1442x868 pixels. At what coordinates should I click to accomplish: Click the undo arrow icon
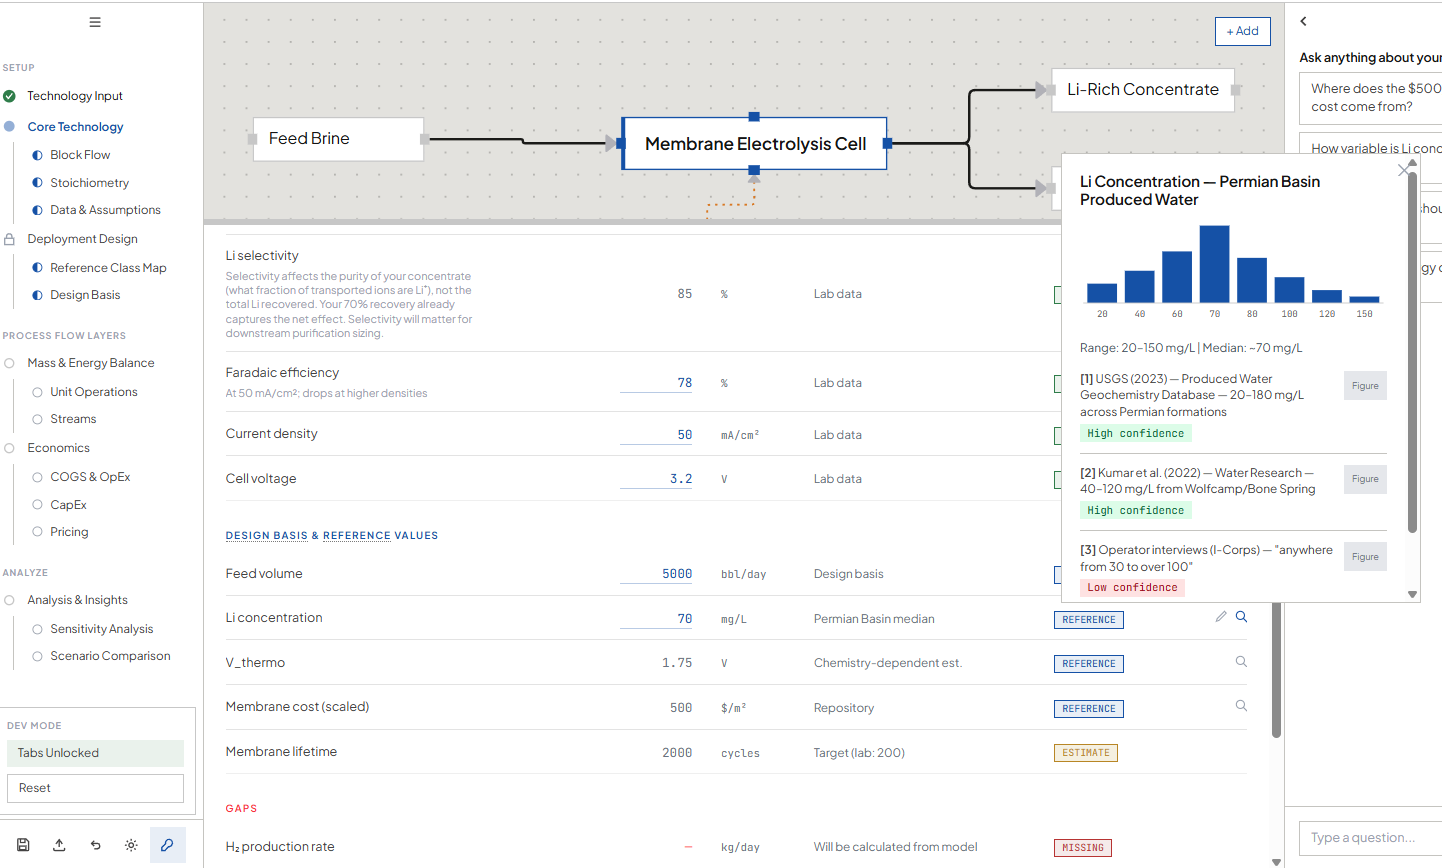coord(95,845)
